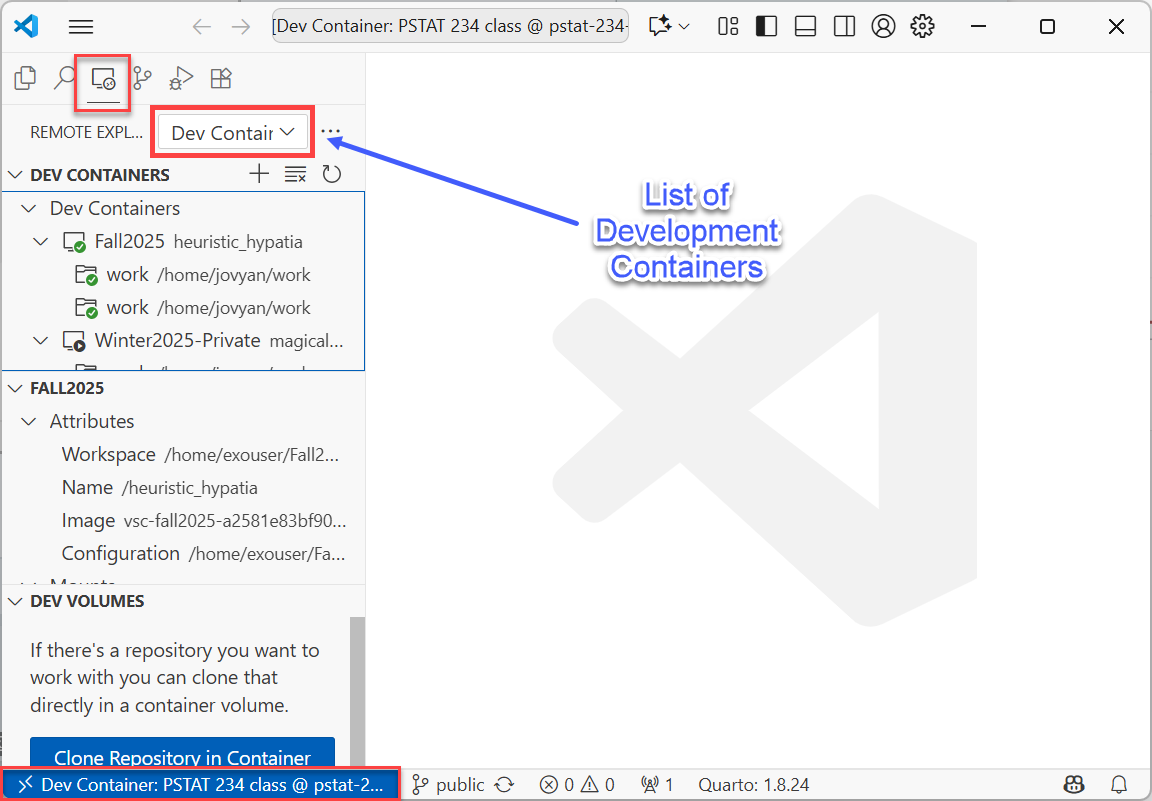Collapse the Fall2025 heuristic_hypatia container node
1152x801 pixels.
click(41, 241)
